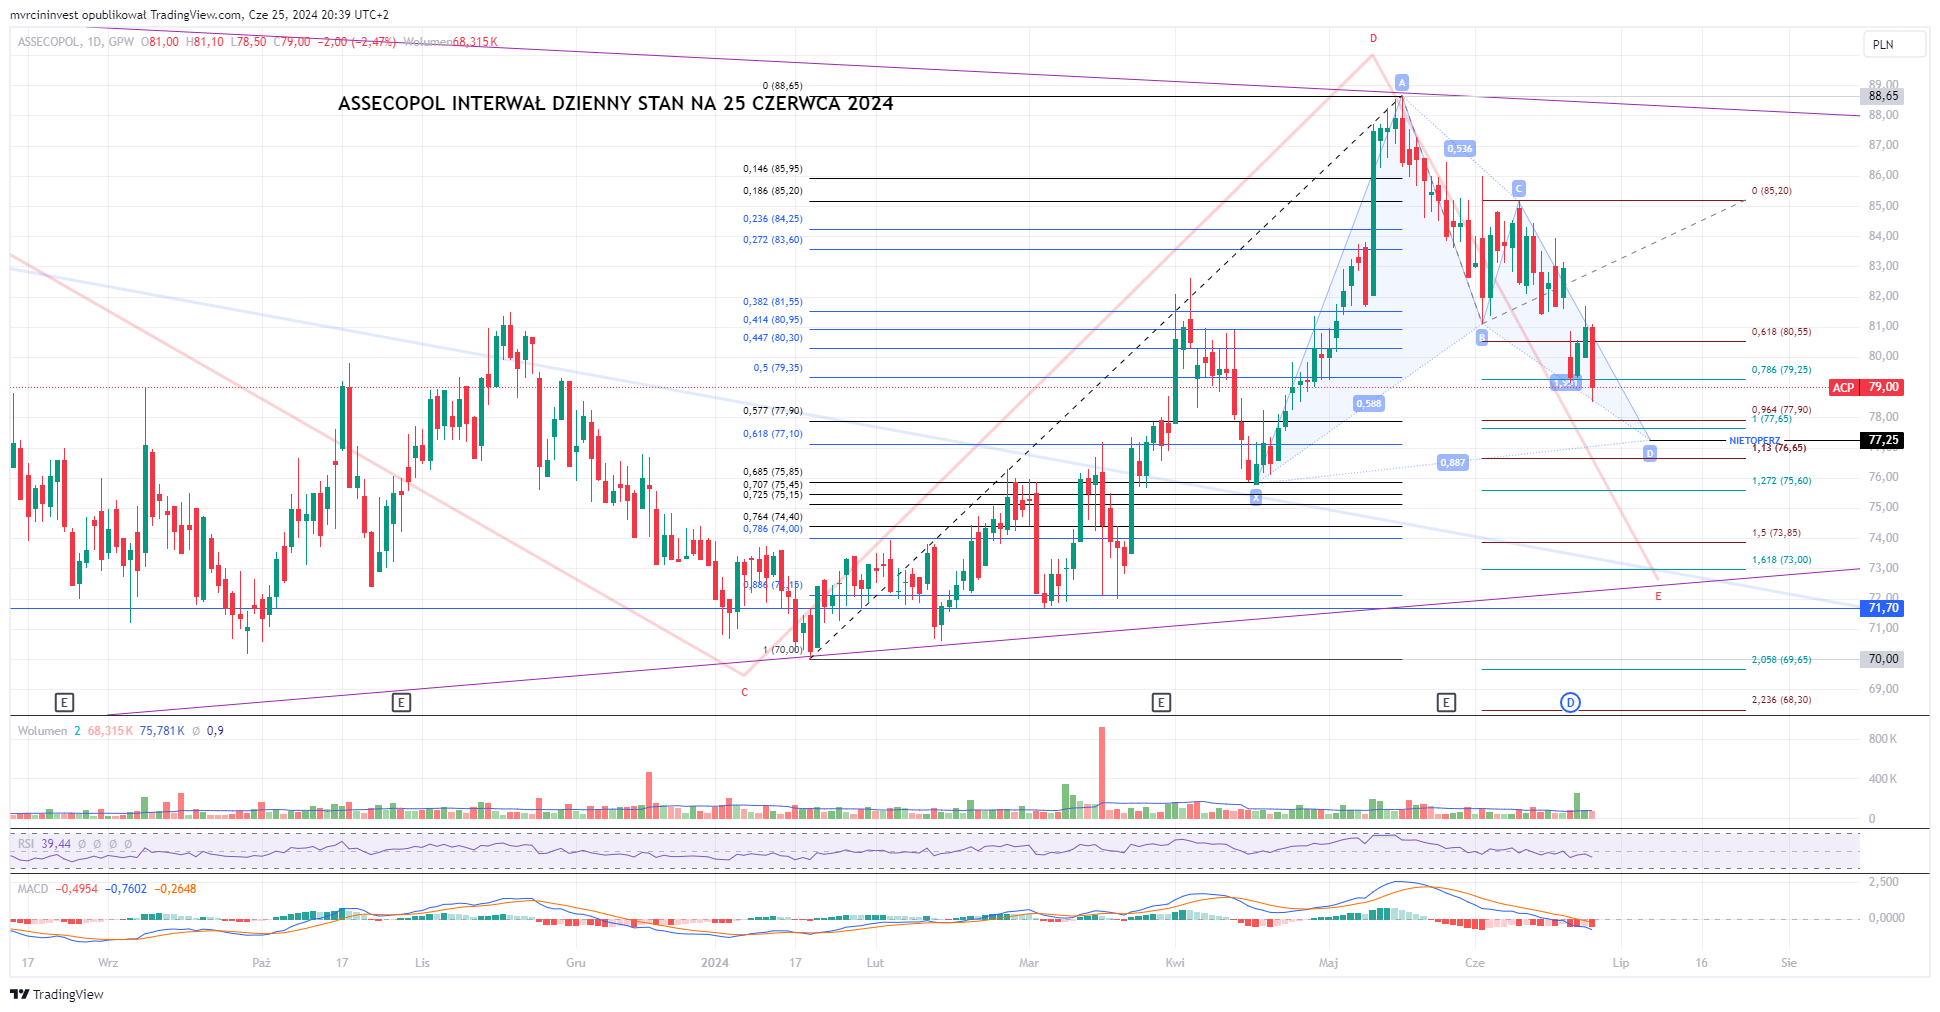Select the 0,588 ratio tag
This screenshot has width=1940, height=1012.
coord(1368,403)
